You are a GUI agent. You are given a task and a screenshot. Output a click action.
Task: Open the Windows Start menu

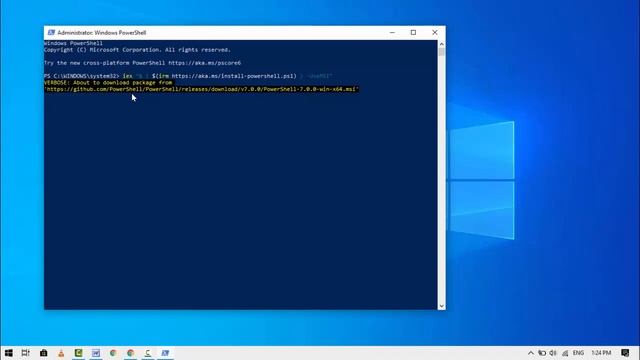coord(9,353)
